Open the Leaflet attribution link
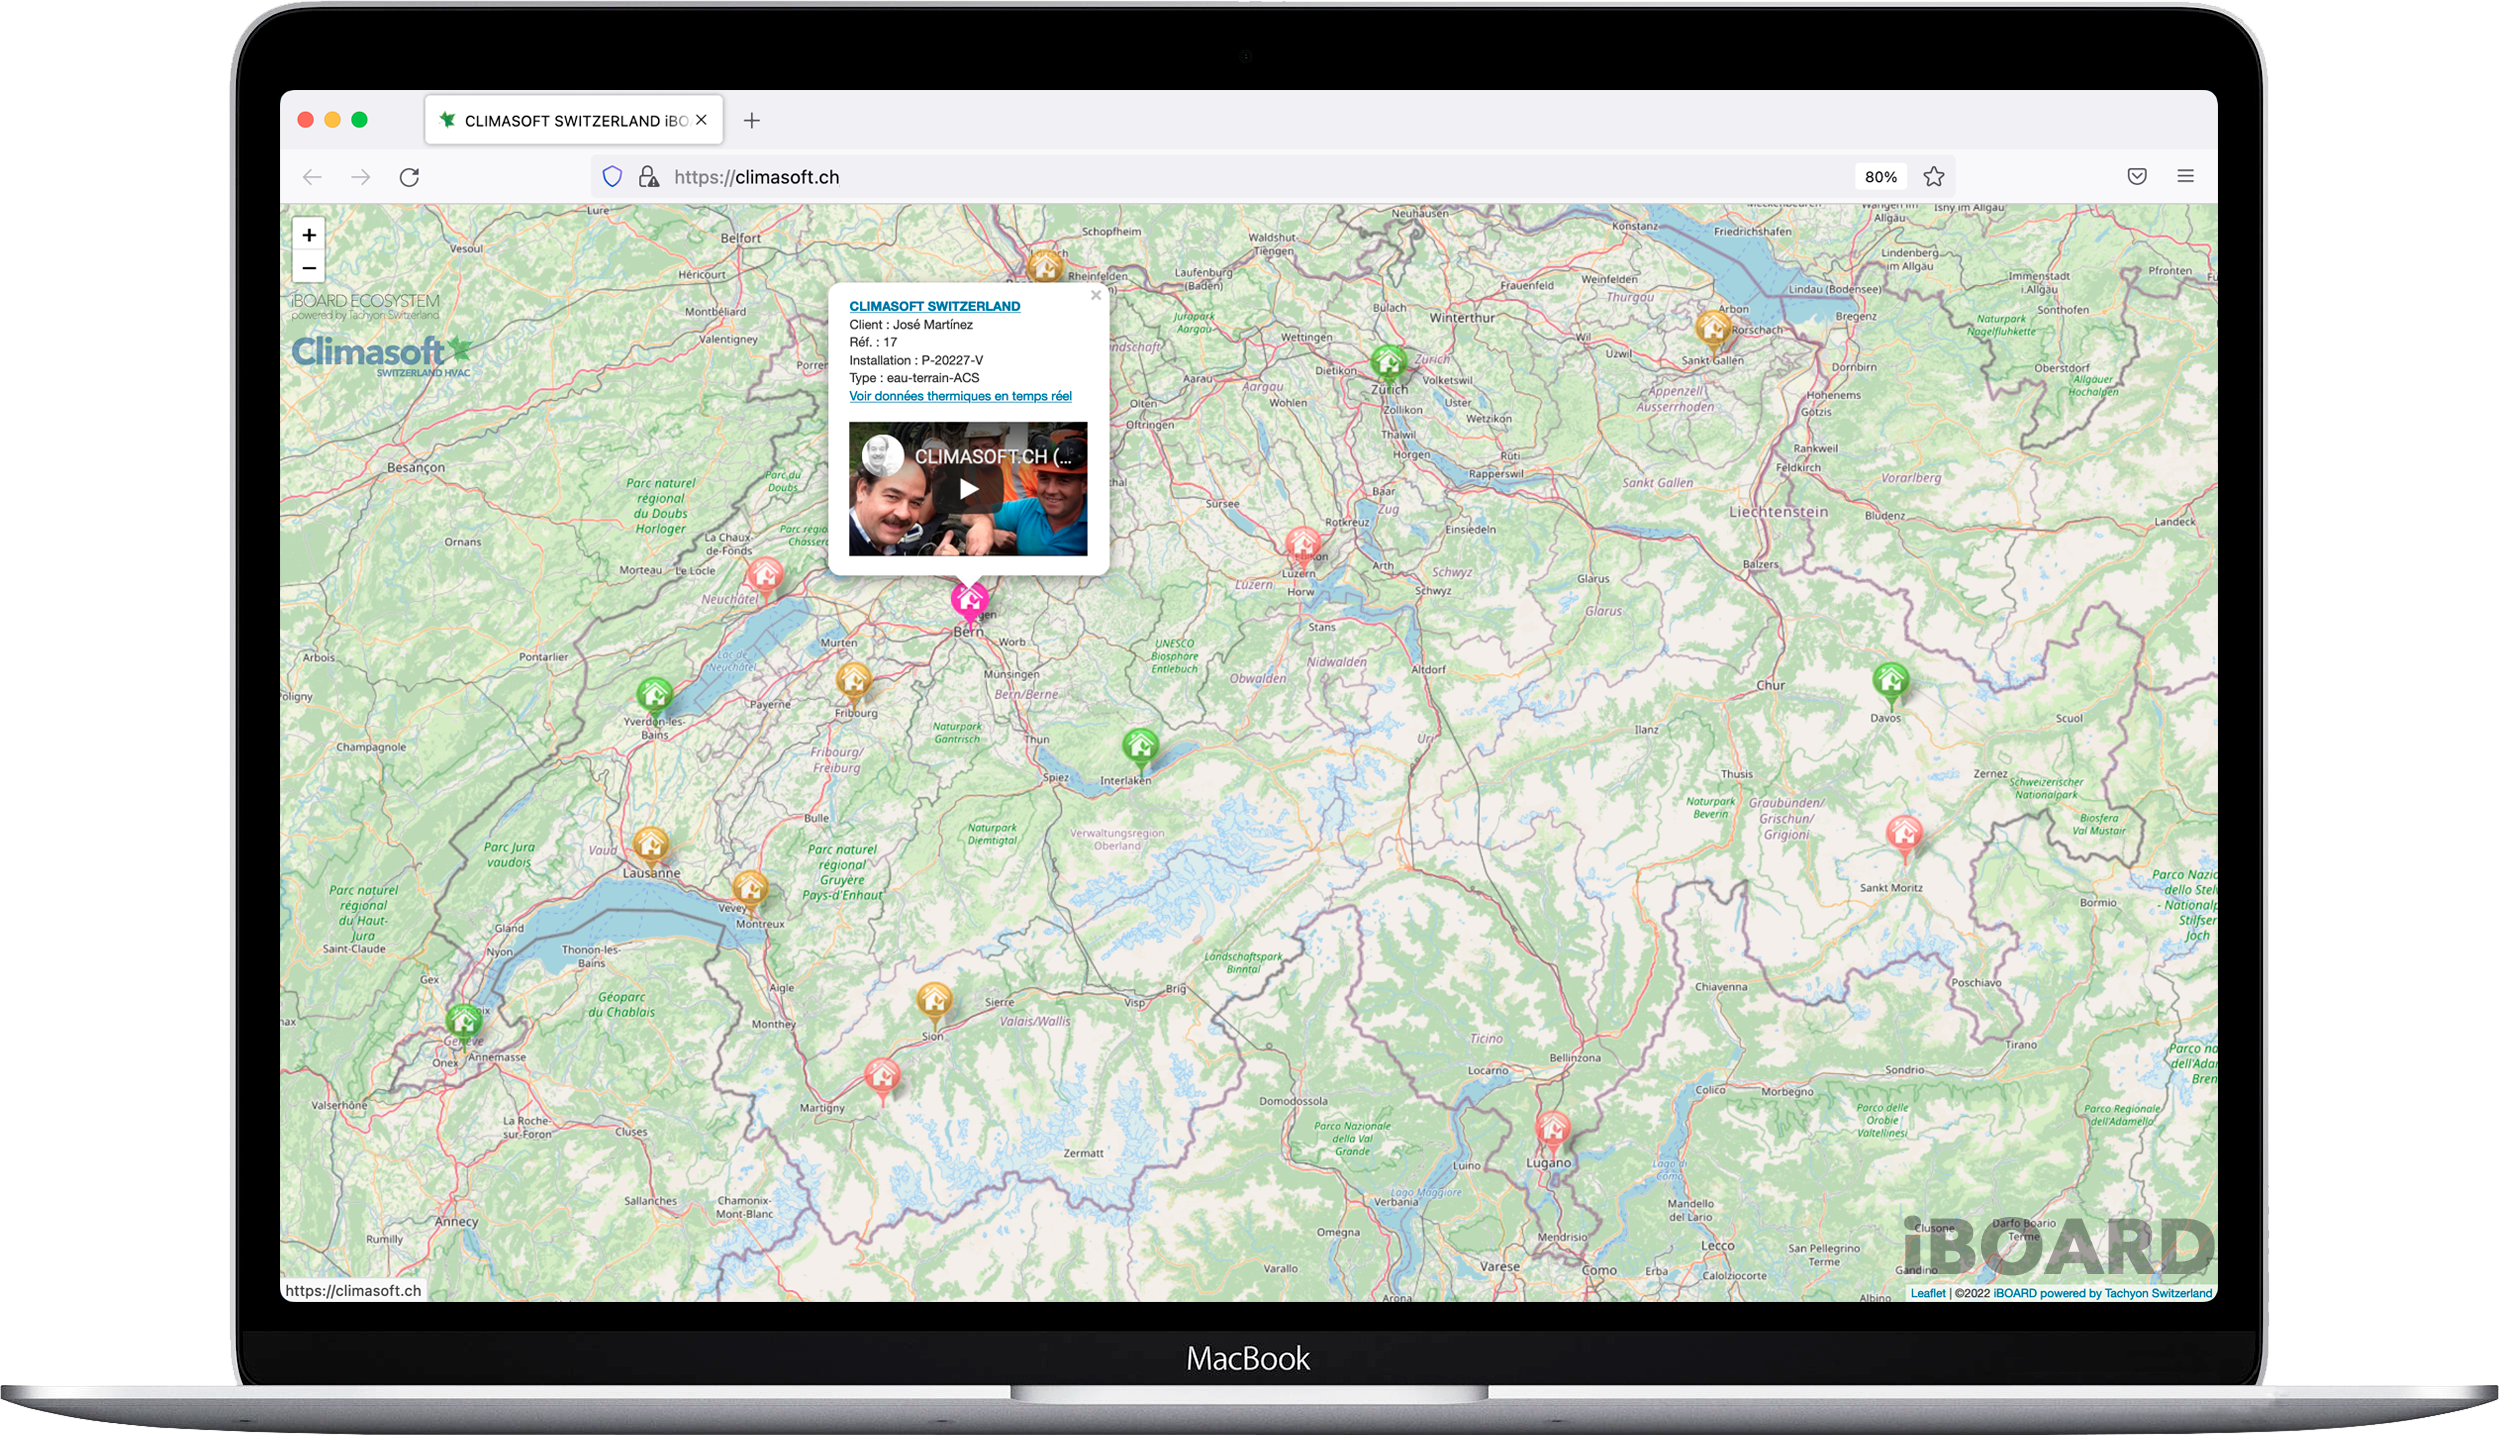 pyautogui.click(x=1927, y=1293)
